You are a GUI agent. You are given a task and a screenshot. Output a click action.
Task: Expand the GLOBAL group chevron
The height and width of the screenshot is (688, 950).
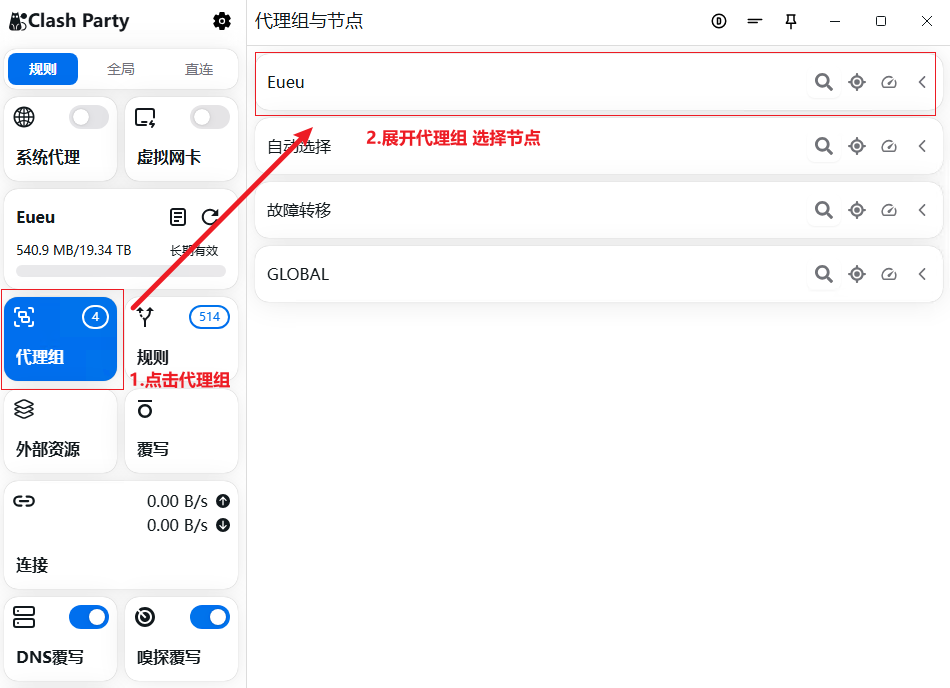pos(922,274)
